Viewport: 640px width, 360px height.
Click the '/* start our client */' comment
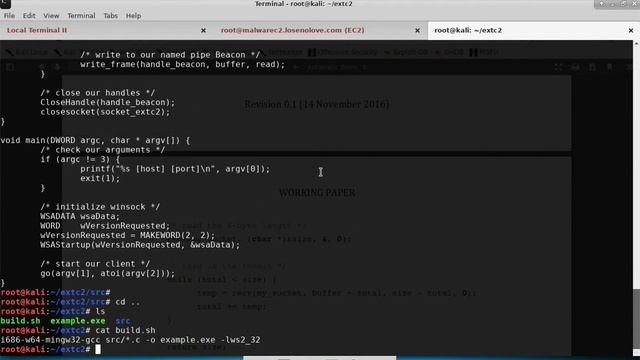[95, 264]
